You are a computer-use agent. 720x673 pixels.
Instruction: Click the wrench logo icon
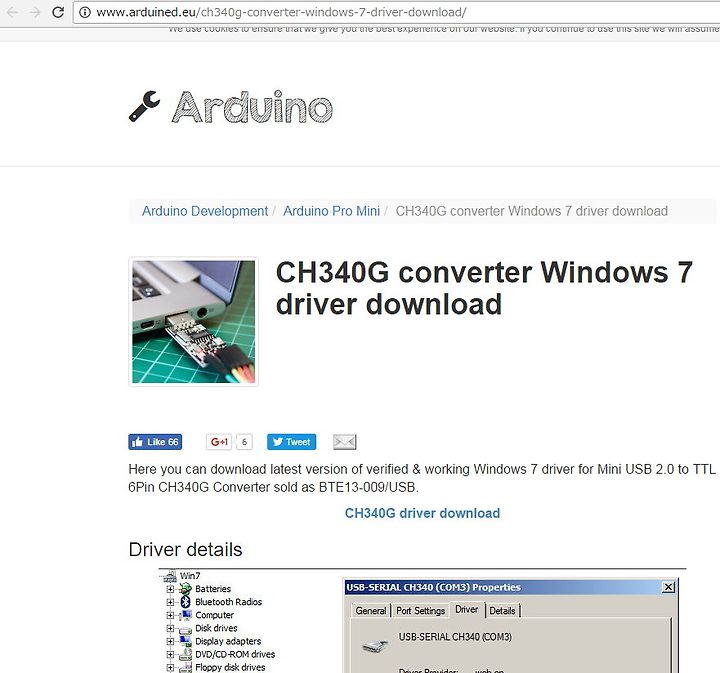(144, 107)
